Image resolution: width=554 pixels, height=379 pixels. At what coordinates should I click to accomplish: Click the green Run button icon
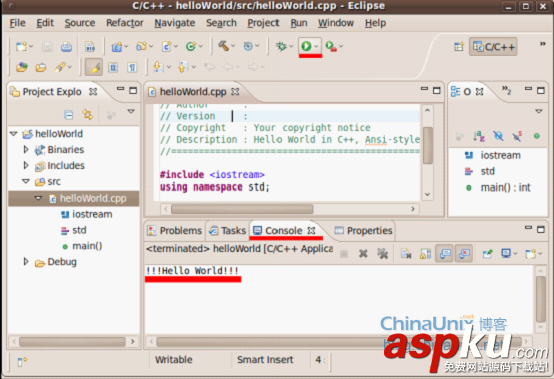306,46
